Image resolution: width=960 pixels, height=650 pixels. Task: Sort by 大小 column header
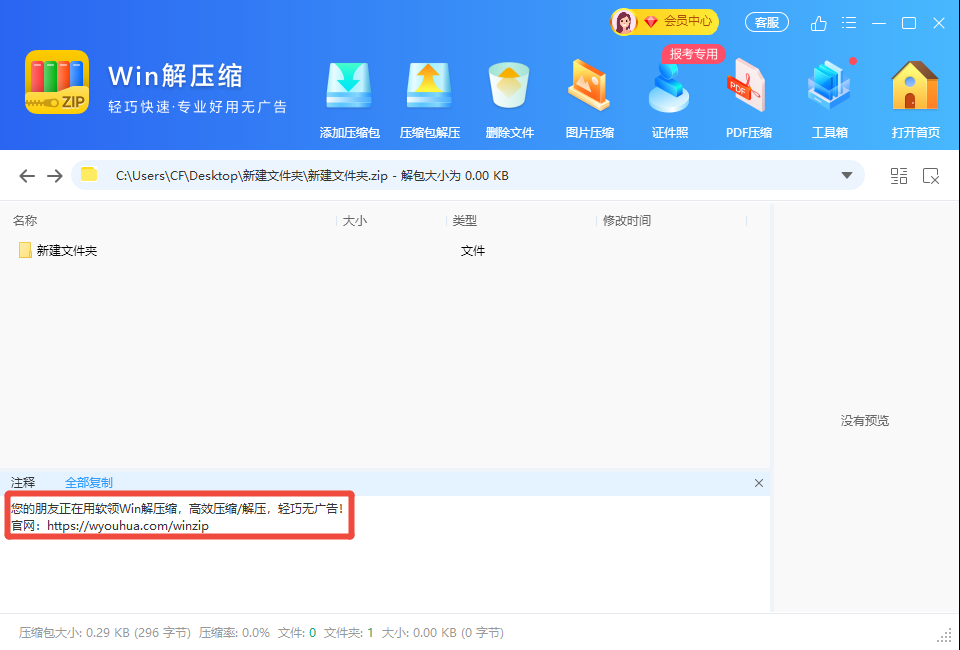tap(354, 220)
